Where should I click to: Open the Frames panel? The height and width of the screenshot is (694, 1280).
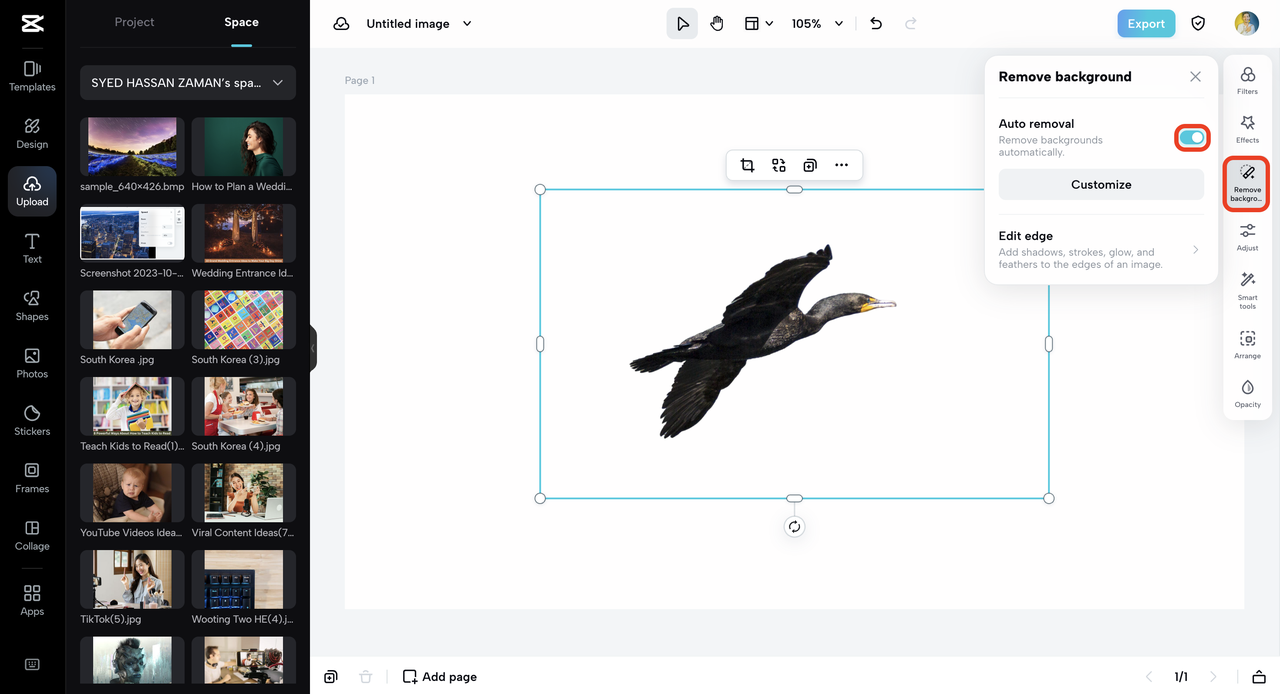[32, 477]
